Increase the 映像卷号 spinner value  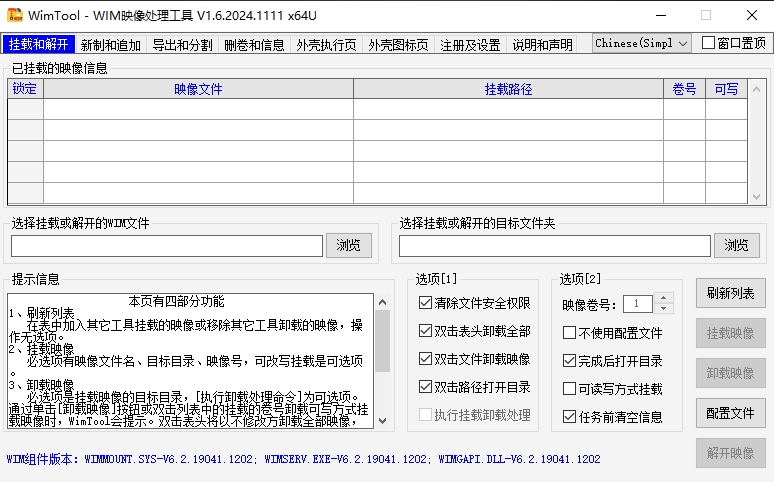point(664,298)
